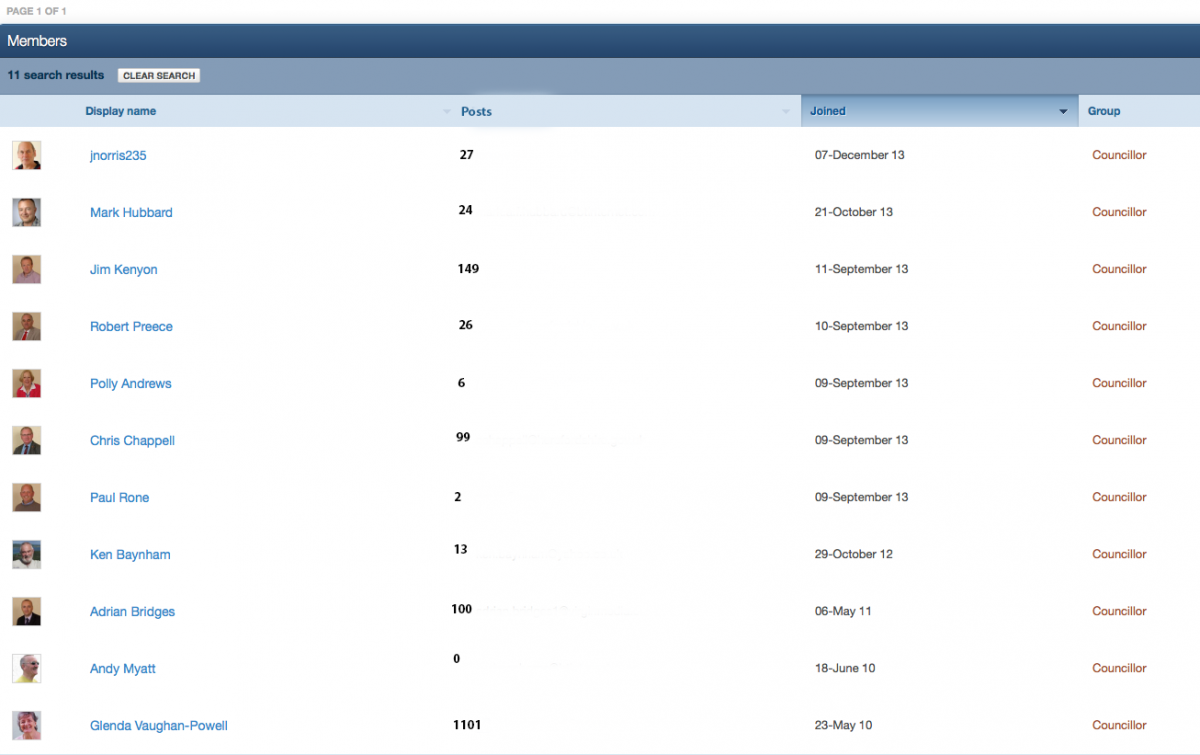Screen dimensions: 1200x755
Task: Click the Councillor group for Polly Andrews
Action: (1119, 383)
